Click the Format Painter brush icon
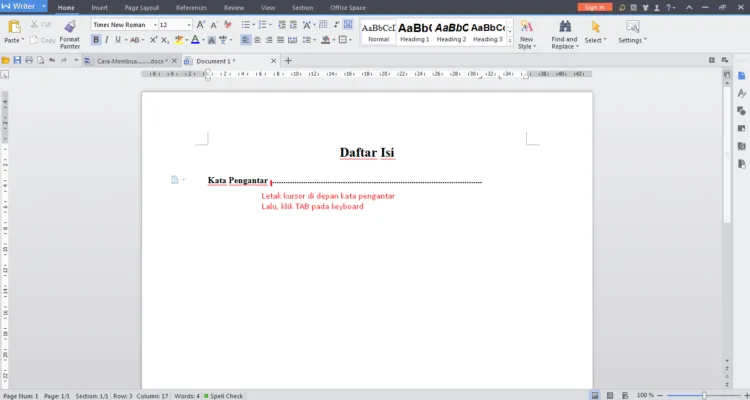 [70, 27]
